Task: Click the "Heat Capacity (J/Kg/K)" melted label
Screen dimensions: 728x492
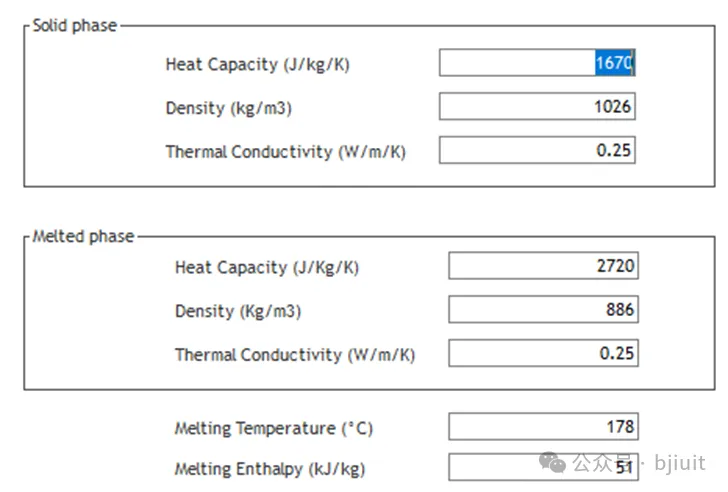Action: (x=266, y=267)
